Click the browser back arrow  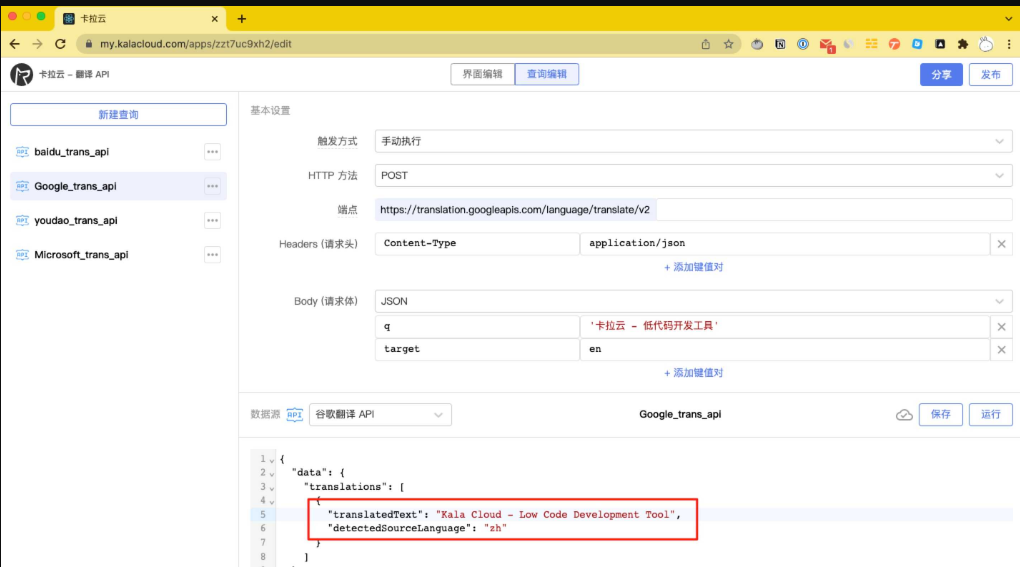tap(14, 44)
